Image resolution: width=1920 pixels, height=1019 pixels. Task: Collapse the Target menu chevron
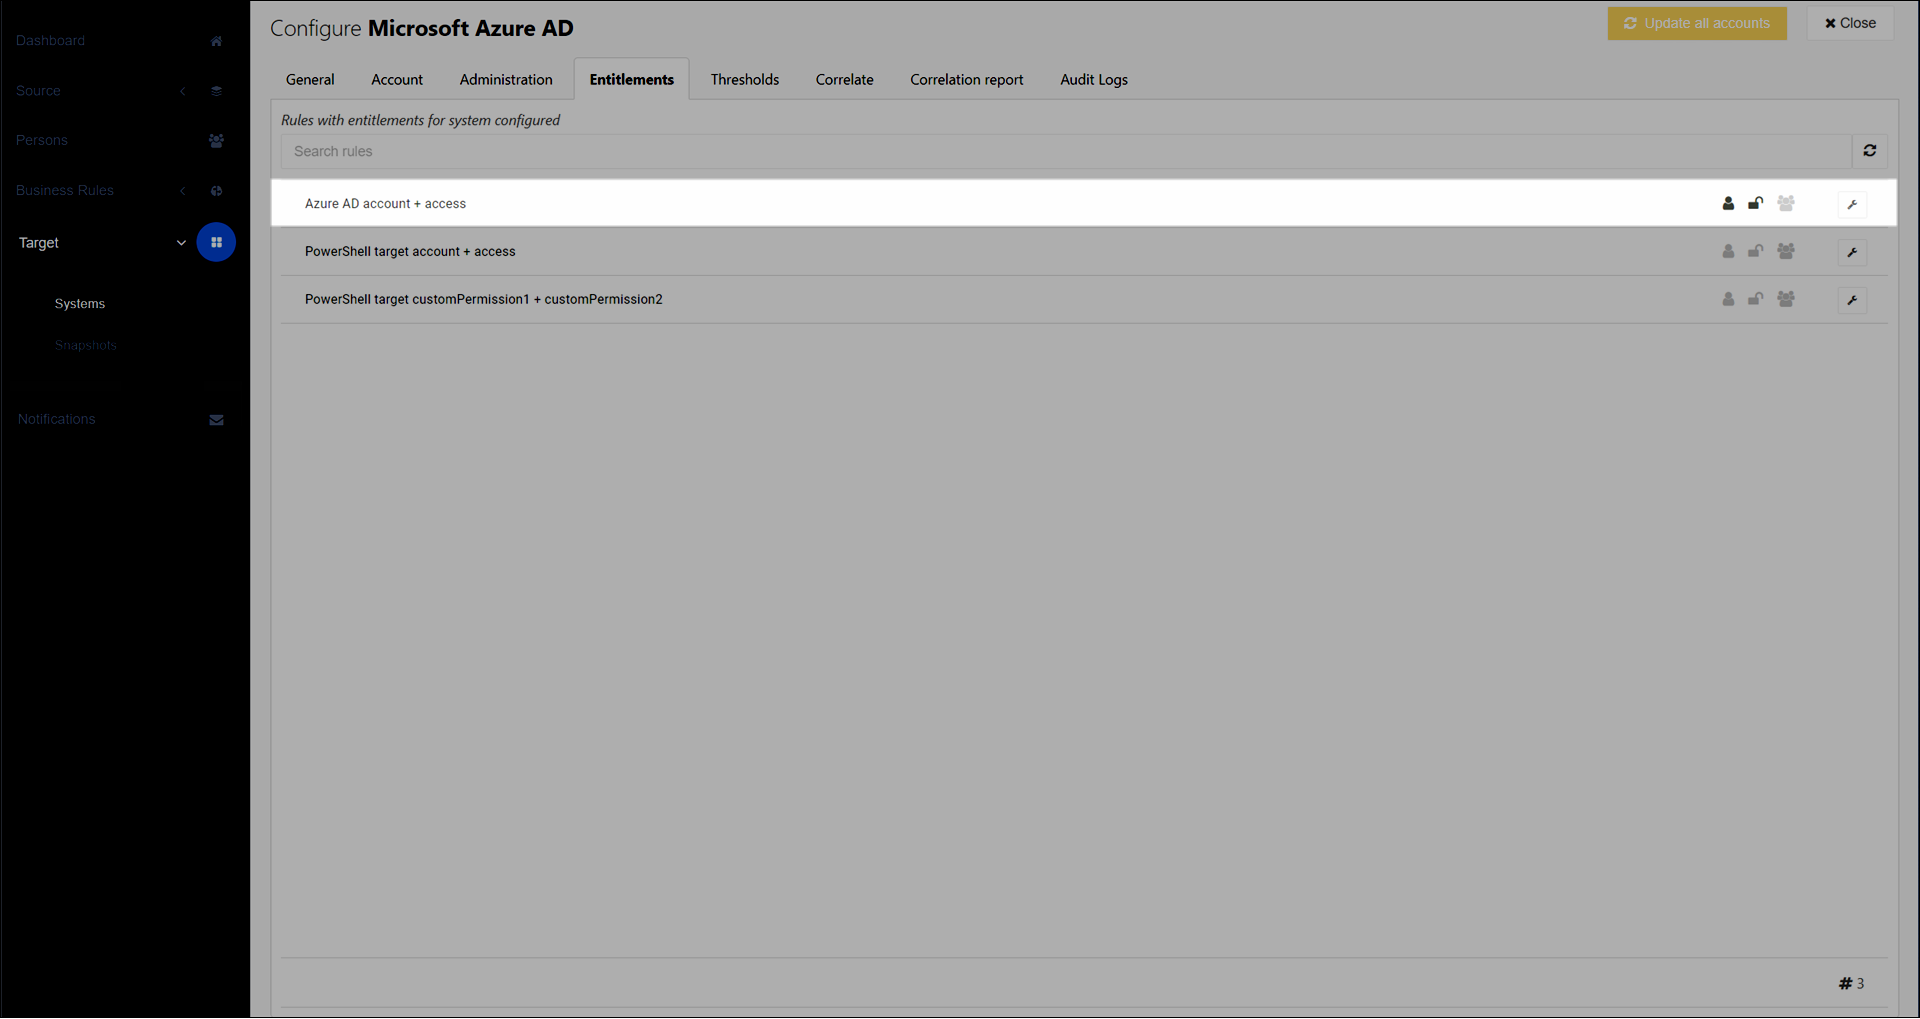pos(181,243)
